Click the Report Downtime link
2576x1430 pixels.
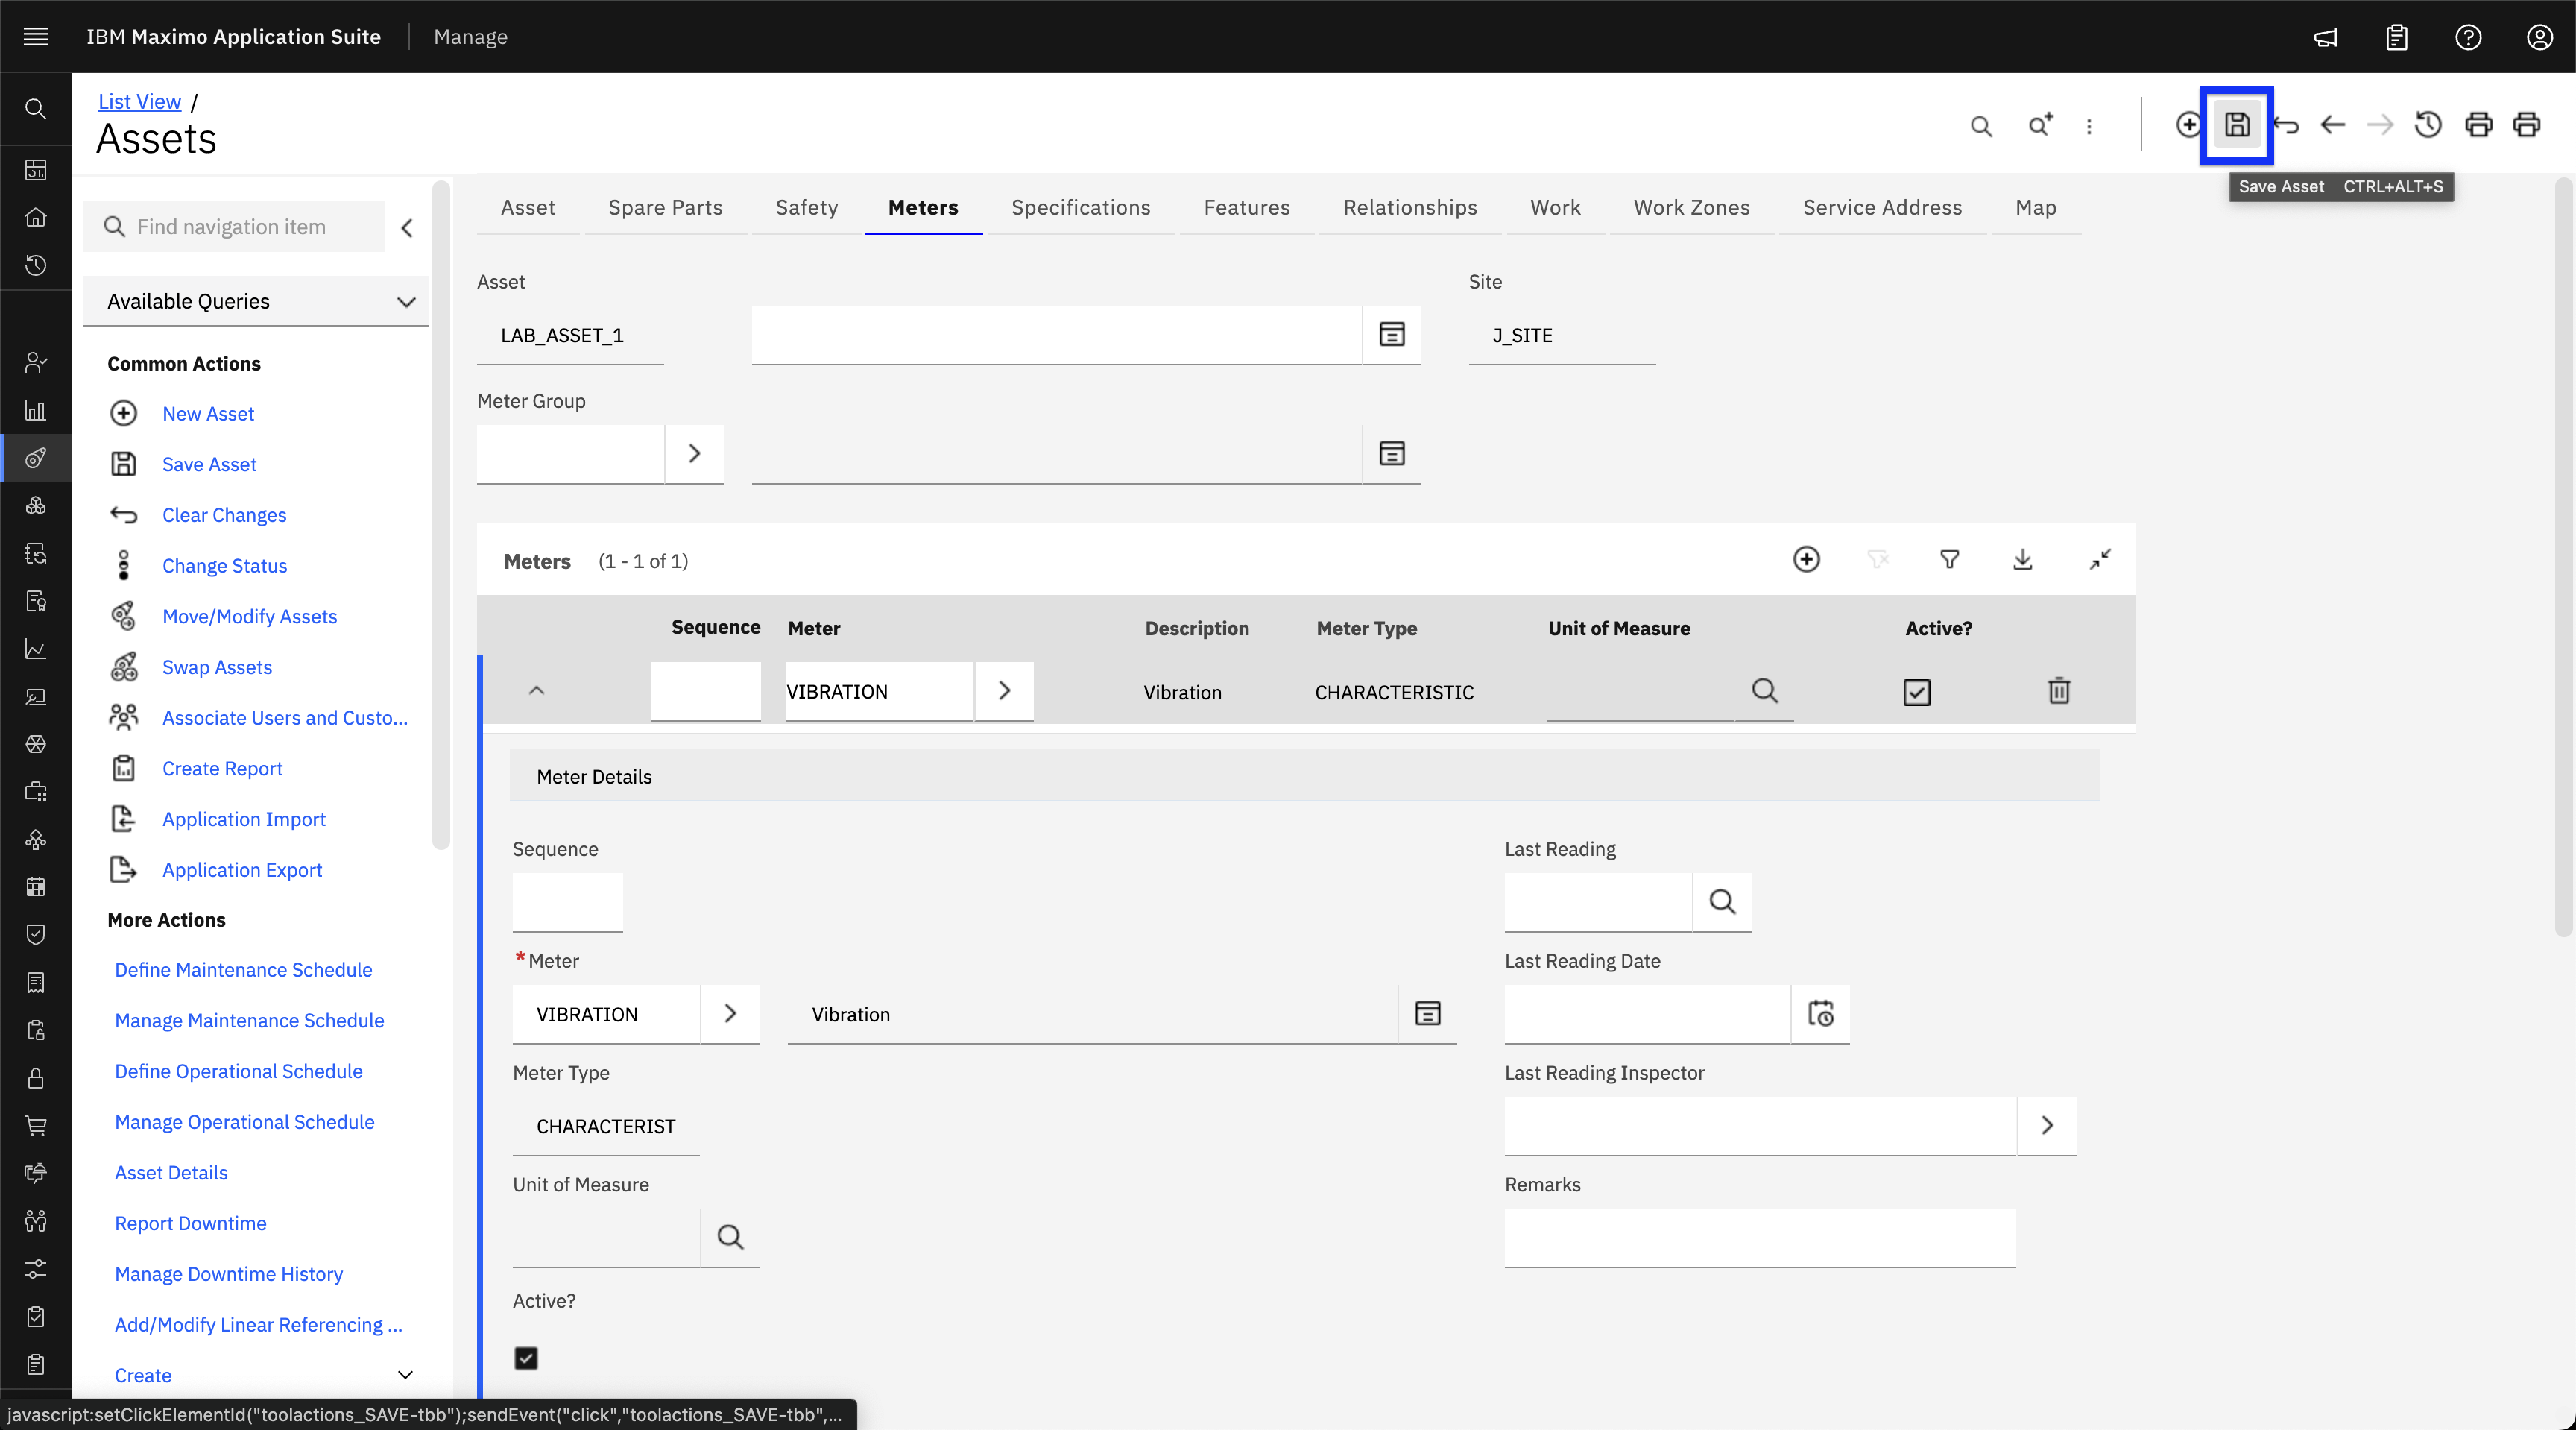(190, 1223)
